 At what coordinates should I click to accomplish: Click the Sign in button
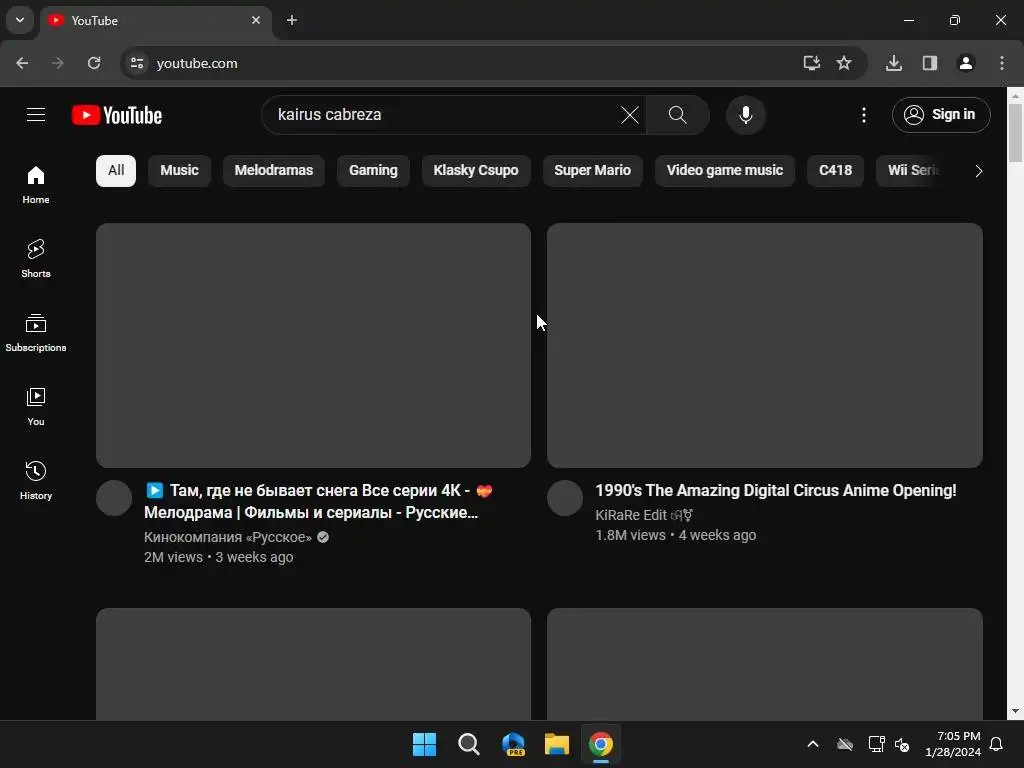click(x=941, y=115)
